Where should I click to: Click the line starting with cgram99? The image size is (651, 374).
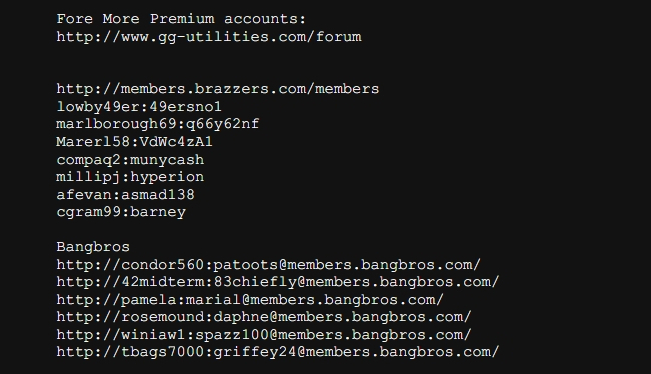click(121, 212)
